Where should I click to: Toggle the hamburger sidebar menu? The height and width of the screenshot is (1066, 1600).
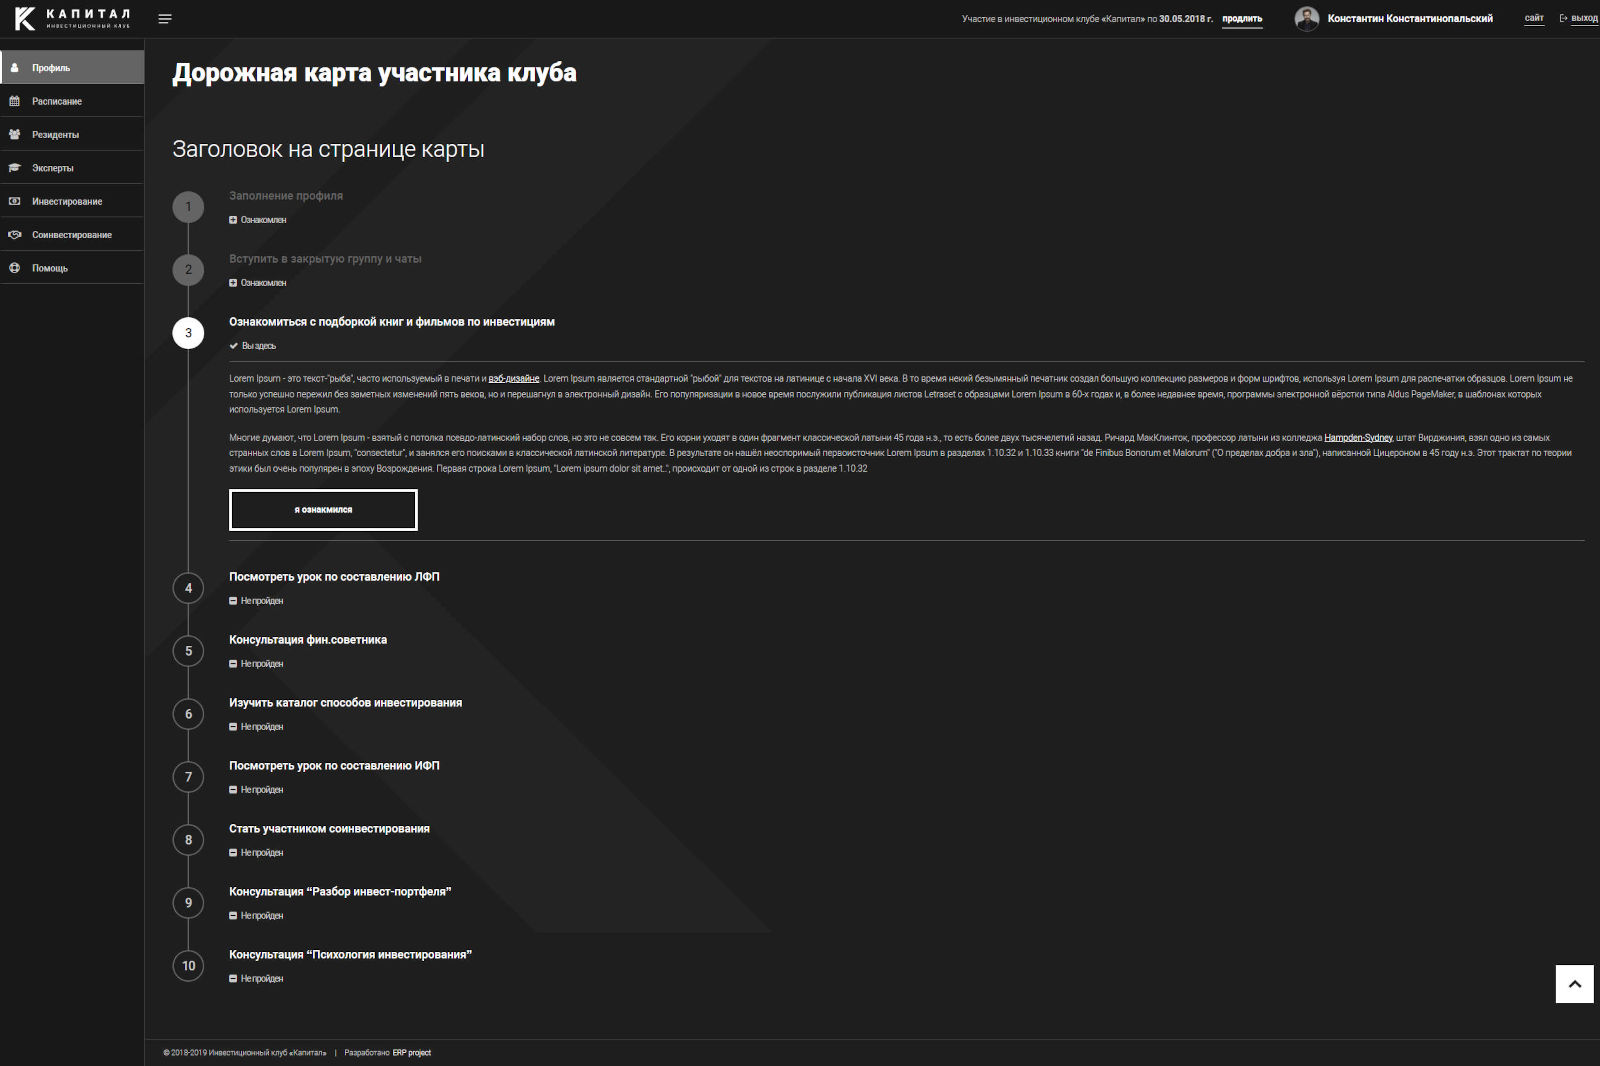click(x=165, y=19)
